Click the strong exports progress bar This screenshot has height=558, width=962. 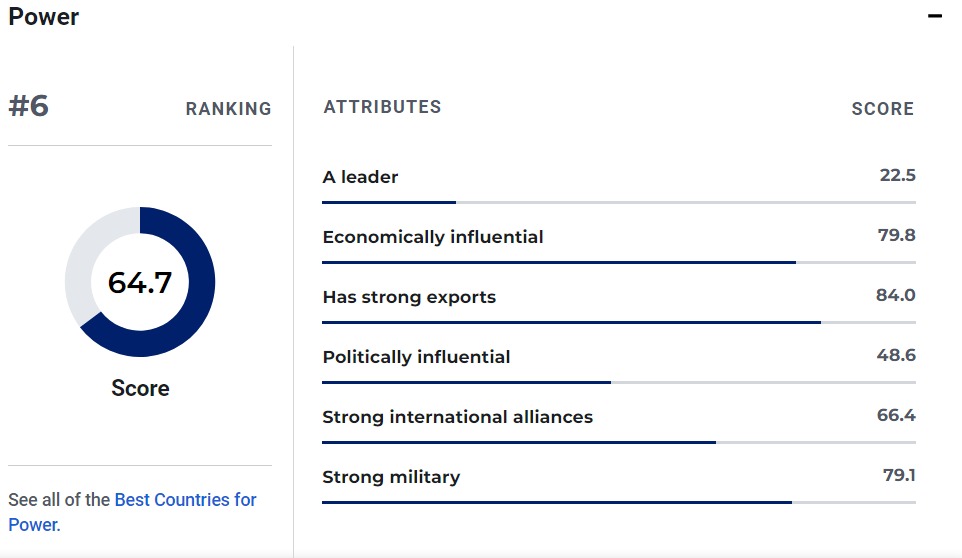tap(618, 322)
